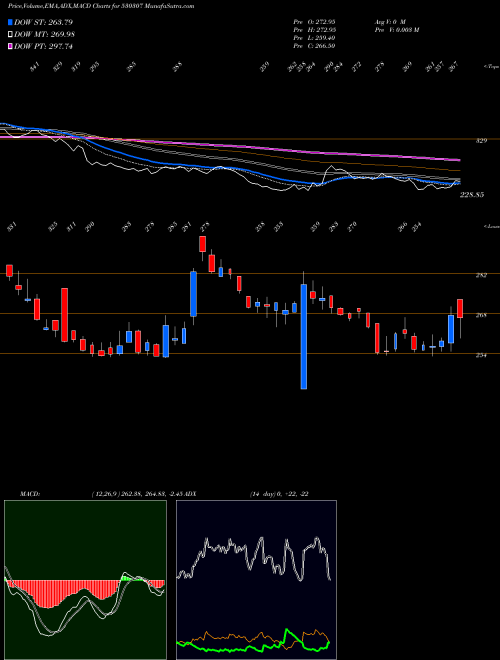Click the tall blue candlestick with longest body

pyautogui.click(x=303, y=336)
